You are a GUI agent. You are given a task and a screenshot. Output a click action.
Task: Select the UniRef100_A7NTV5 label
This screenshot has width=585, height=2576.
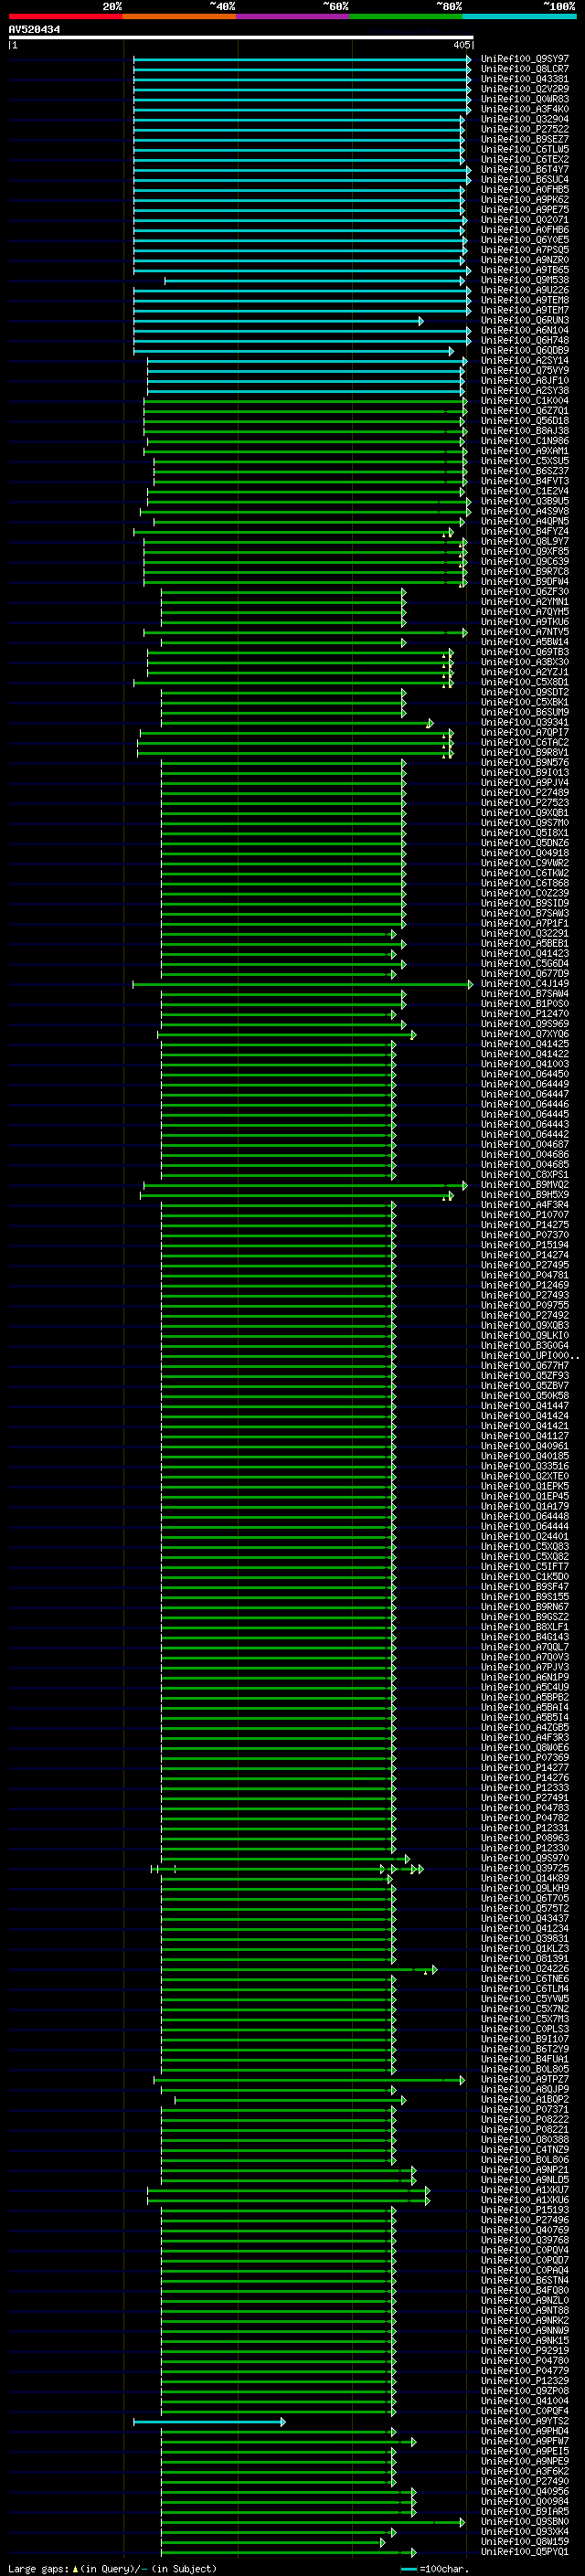pyautogui.click(x=525, y=632)
